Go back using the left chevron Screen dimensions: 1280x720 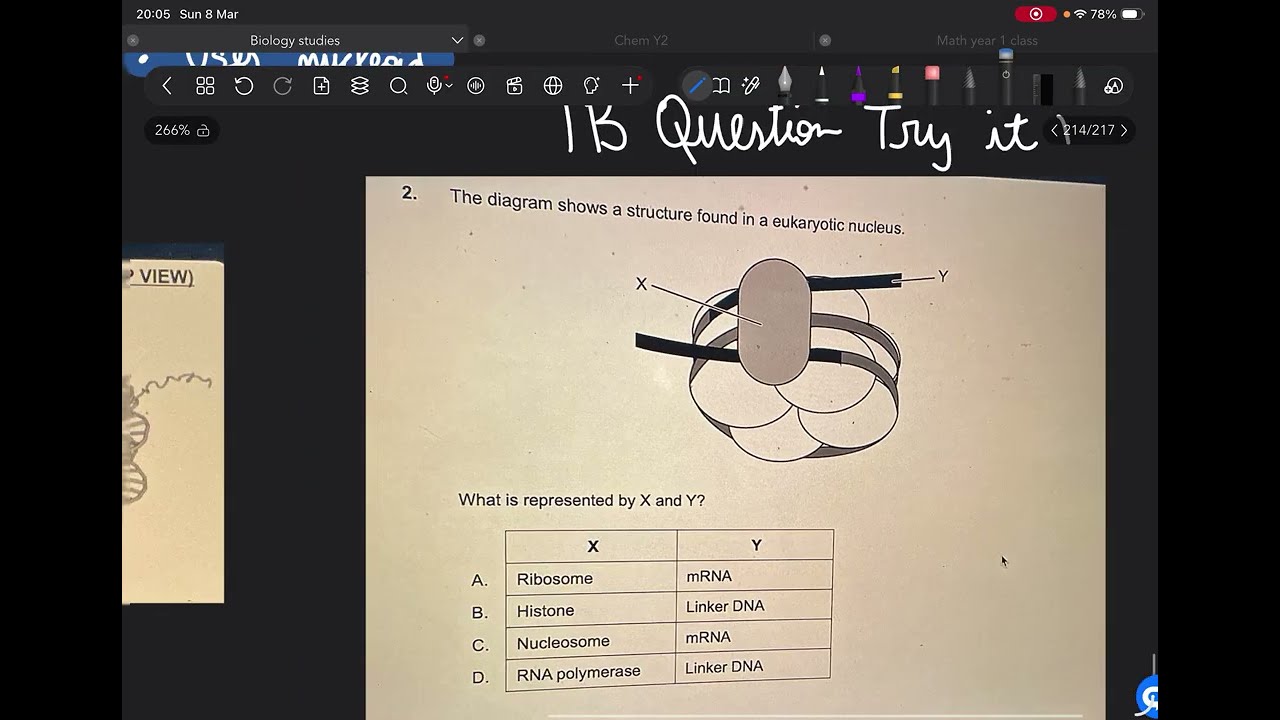tap(167, 86)
